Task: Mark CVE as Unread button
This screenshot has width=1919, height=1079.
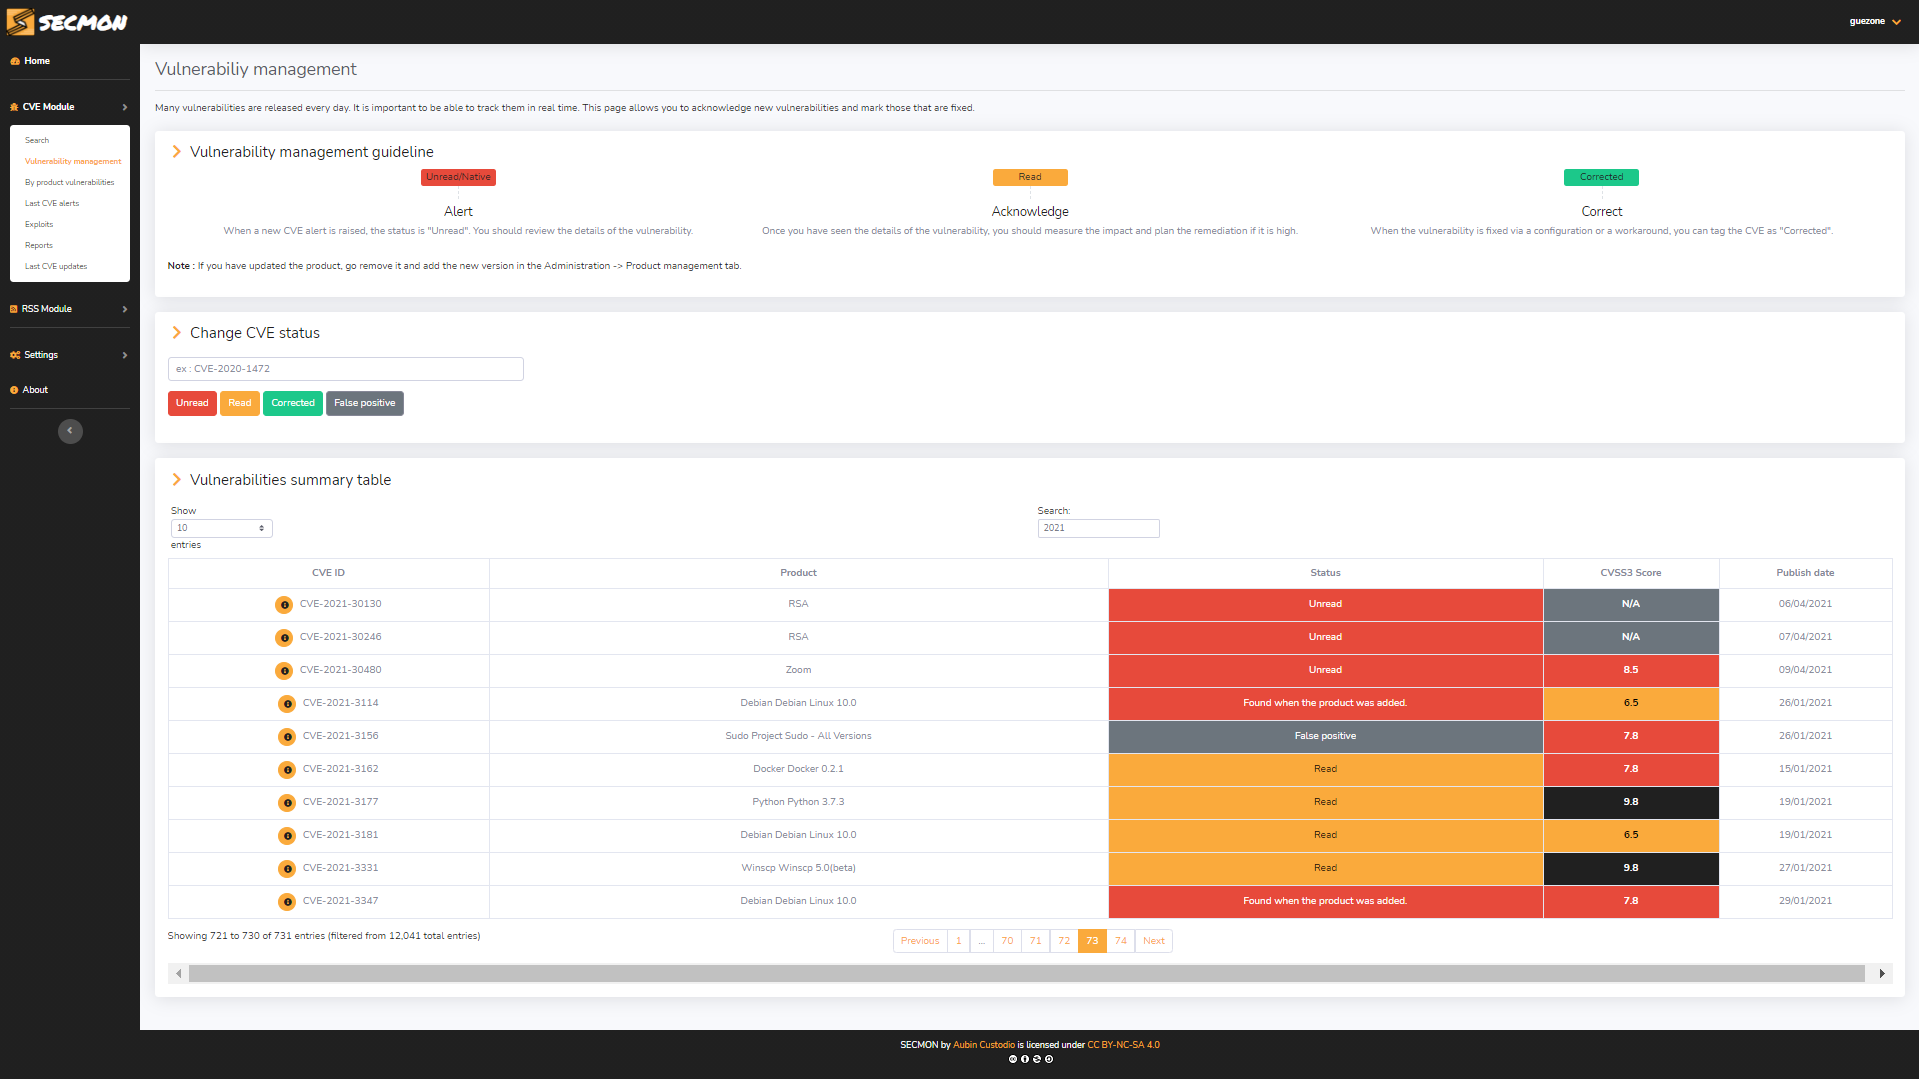Action: 192,403
